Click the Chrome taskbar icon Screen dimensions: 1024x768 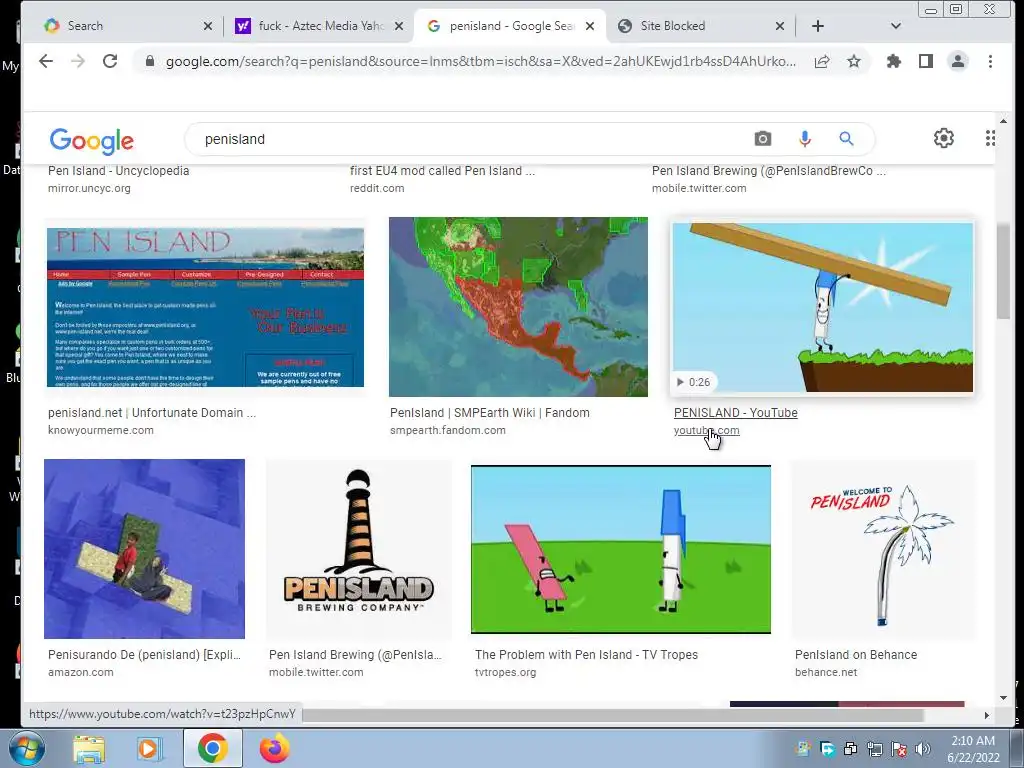pos(212,748)
